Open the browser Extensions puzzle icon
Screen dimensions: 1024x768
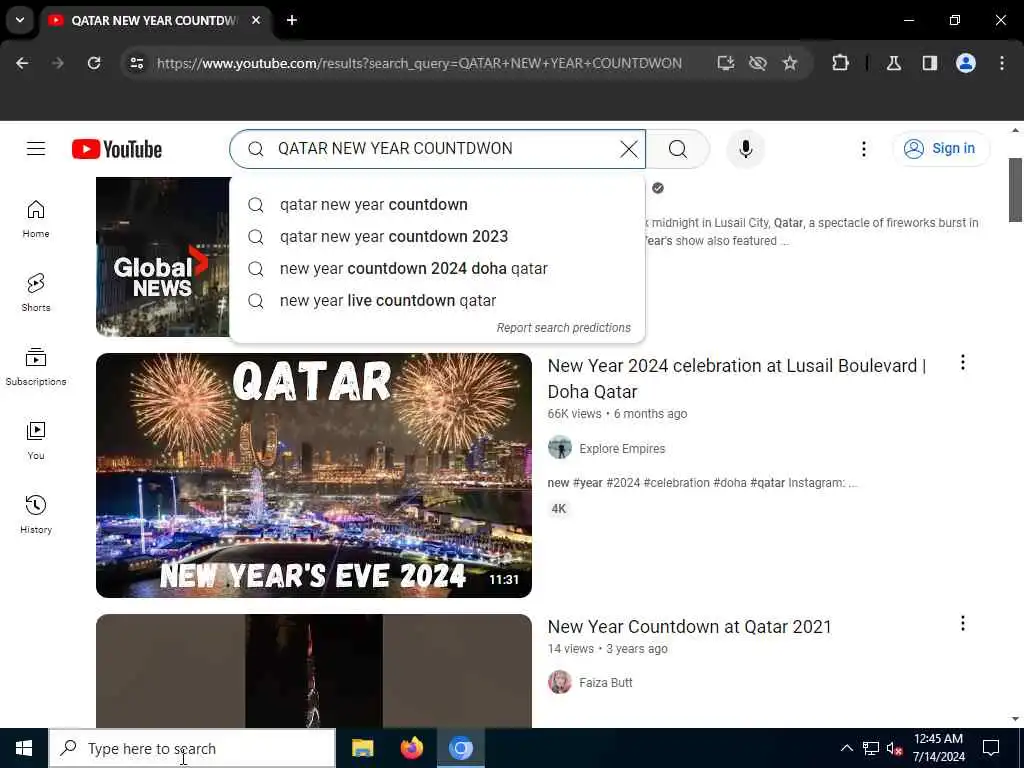[840, 63]
